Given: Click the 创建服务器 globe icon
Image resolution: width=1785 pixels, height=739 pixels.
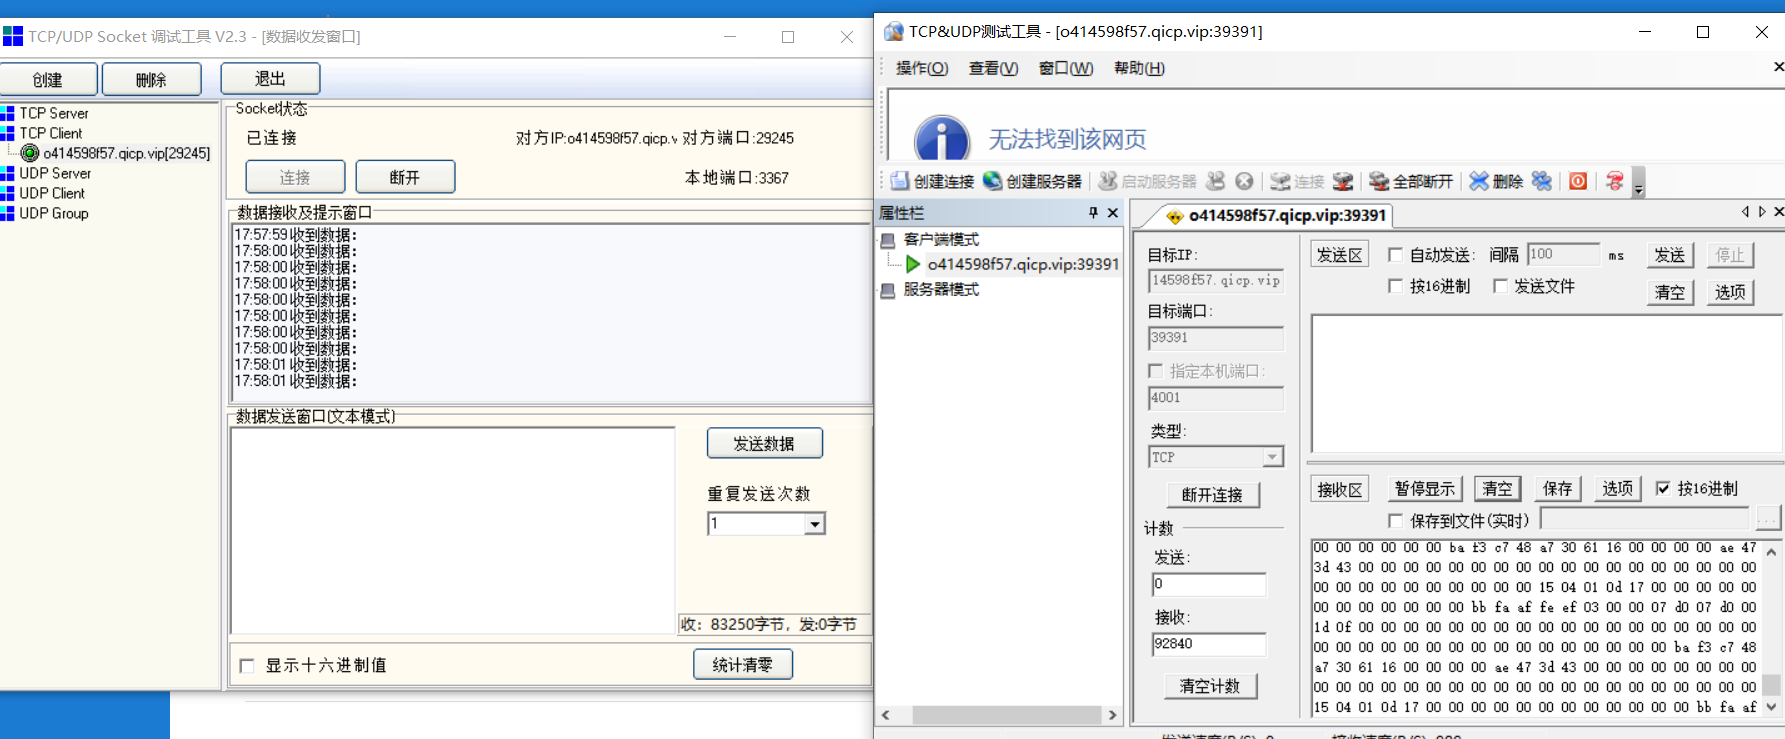Looking at the screenshot, I should (992, 181).
